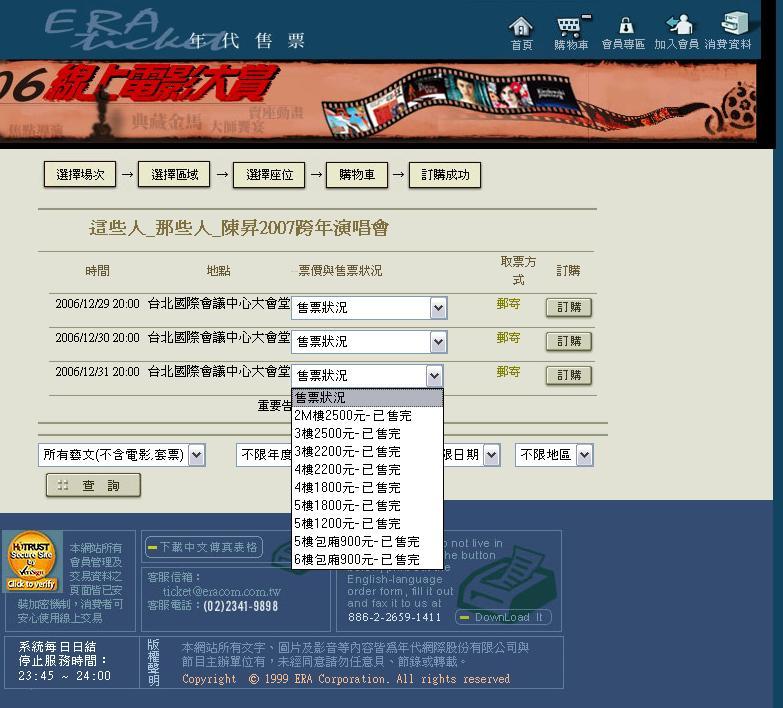Click the 票價與售票狀況 column header

click(340, 271)
